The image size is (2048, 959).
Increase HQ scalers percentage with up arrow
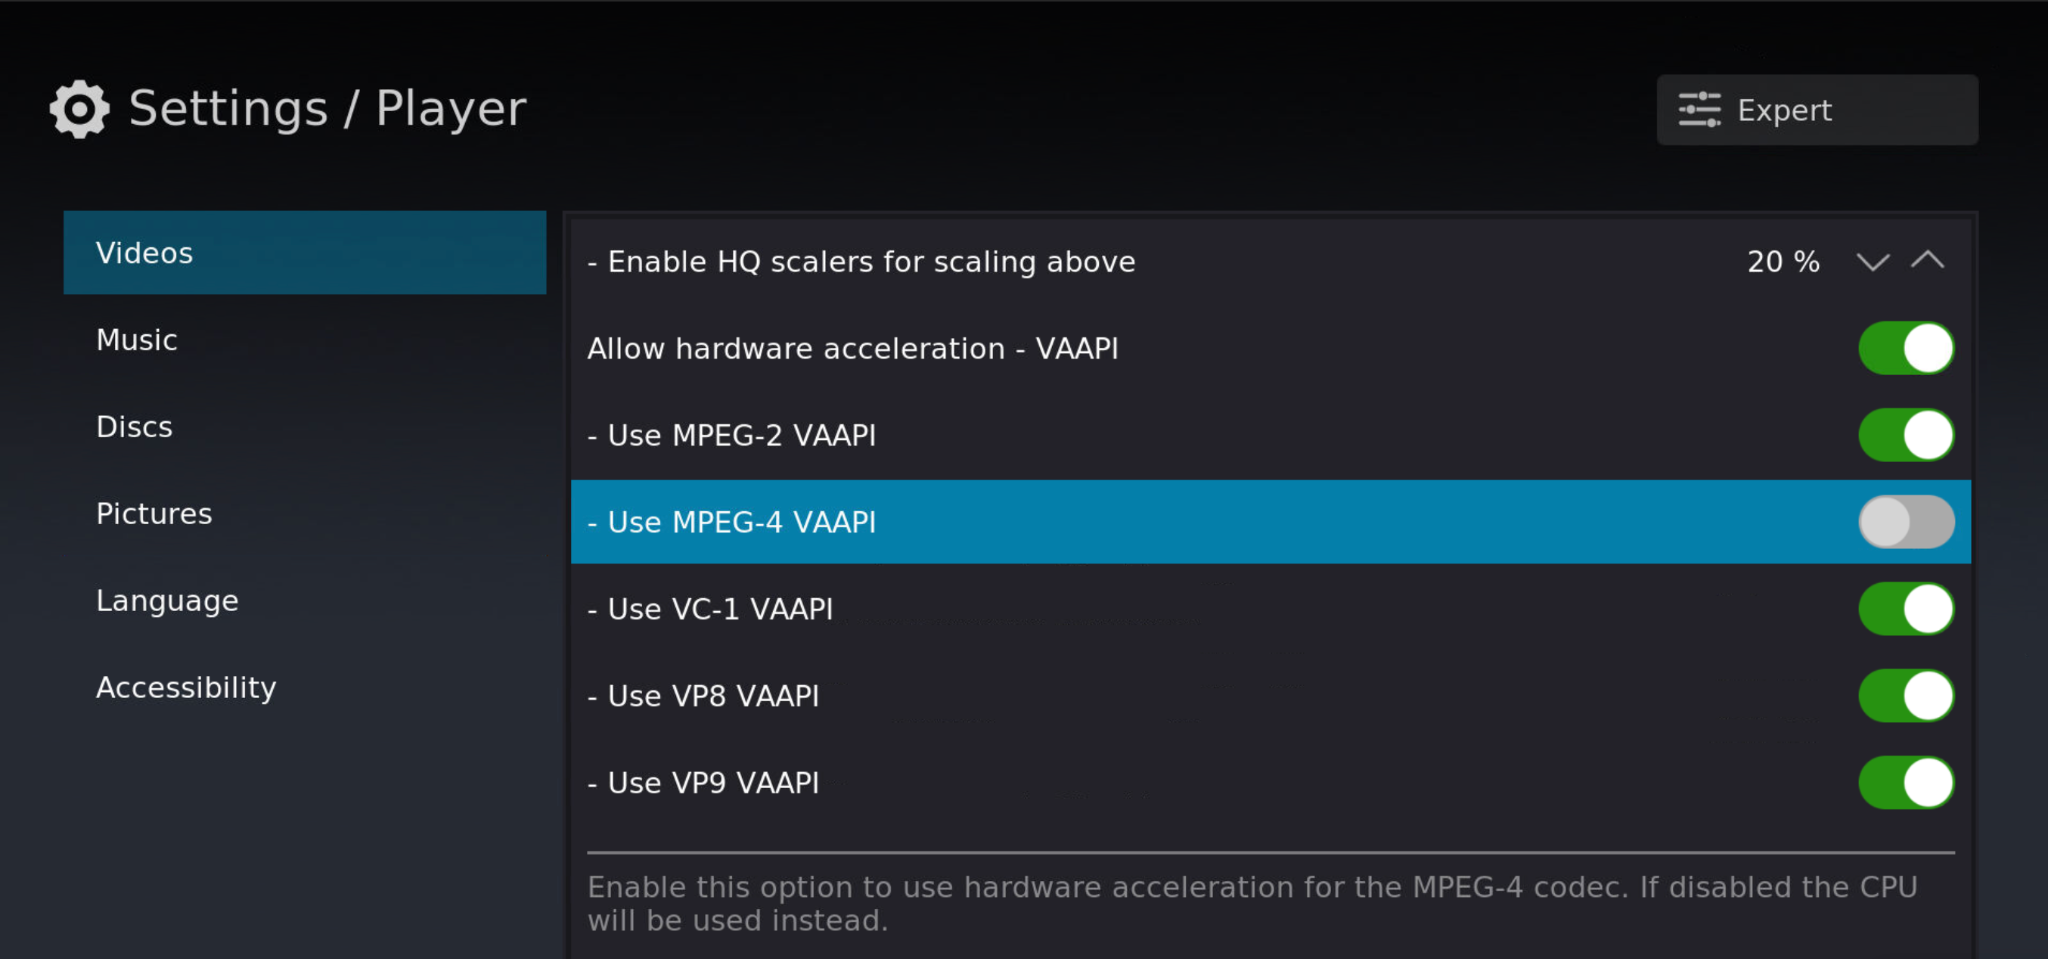1927,261
